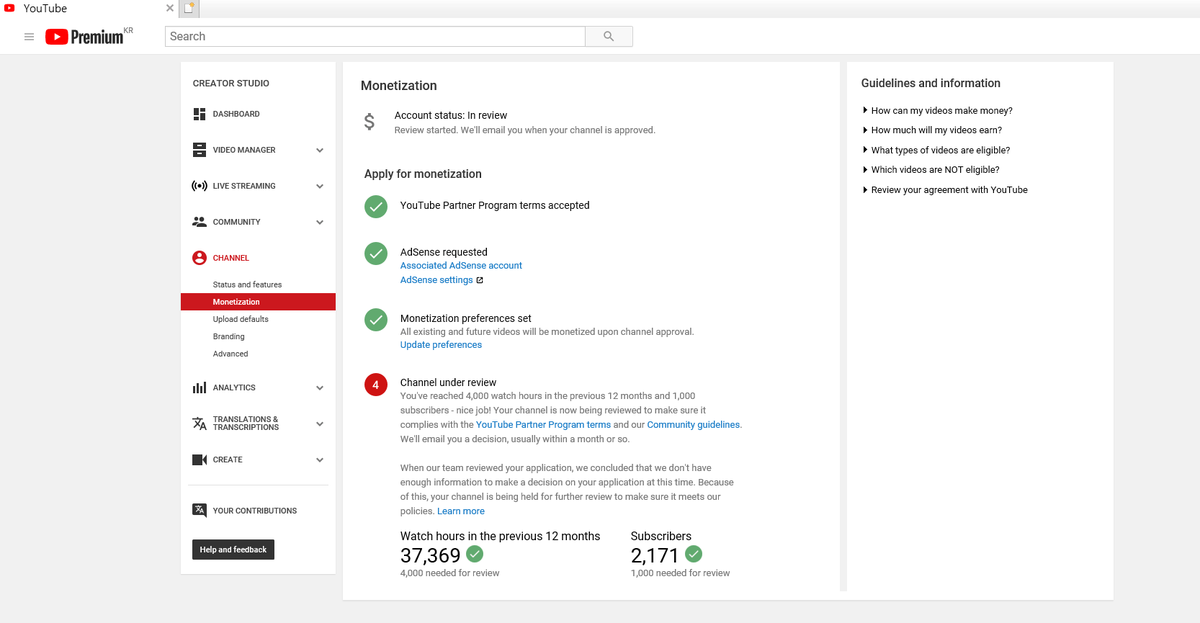This screenshot has width=1200, height=623.
Task: Click the Help and feedback button
Action: (233, 550)
